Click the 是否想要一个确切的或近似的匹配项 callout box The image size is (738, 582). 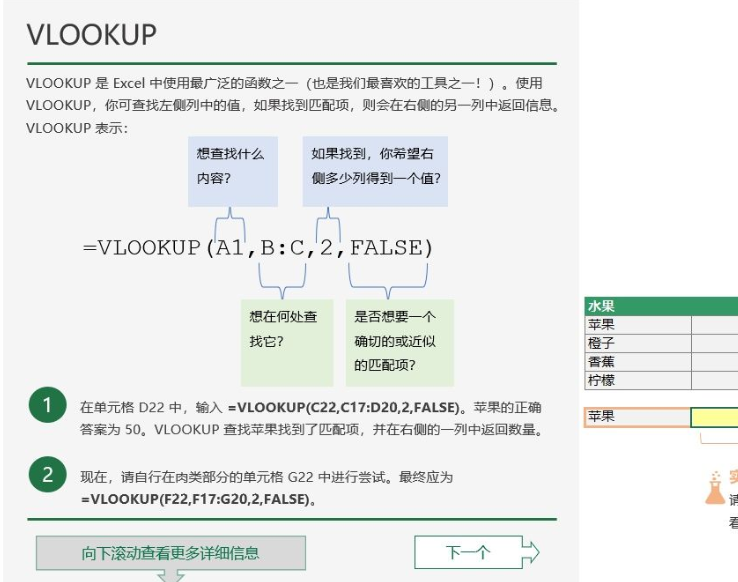point(400,343)
